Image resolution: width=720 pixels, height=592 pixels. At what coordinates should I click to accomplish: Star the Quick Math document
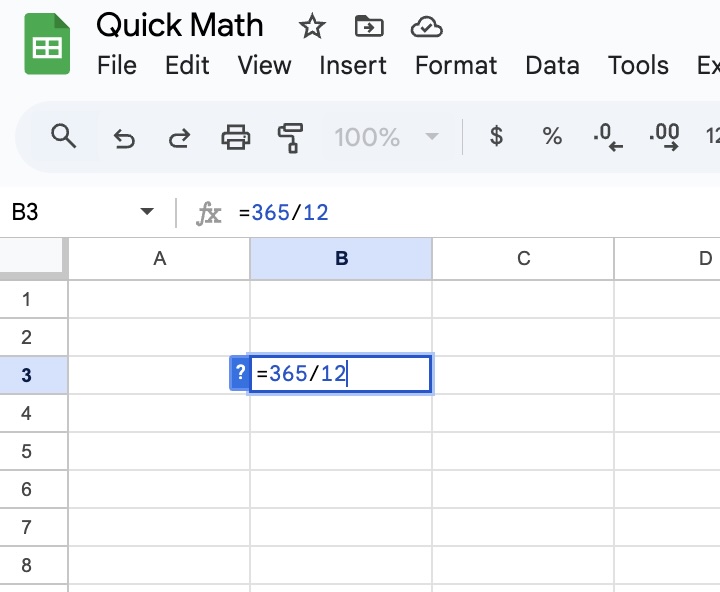[312, 26]
